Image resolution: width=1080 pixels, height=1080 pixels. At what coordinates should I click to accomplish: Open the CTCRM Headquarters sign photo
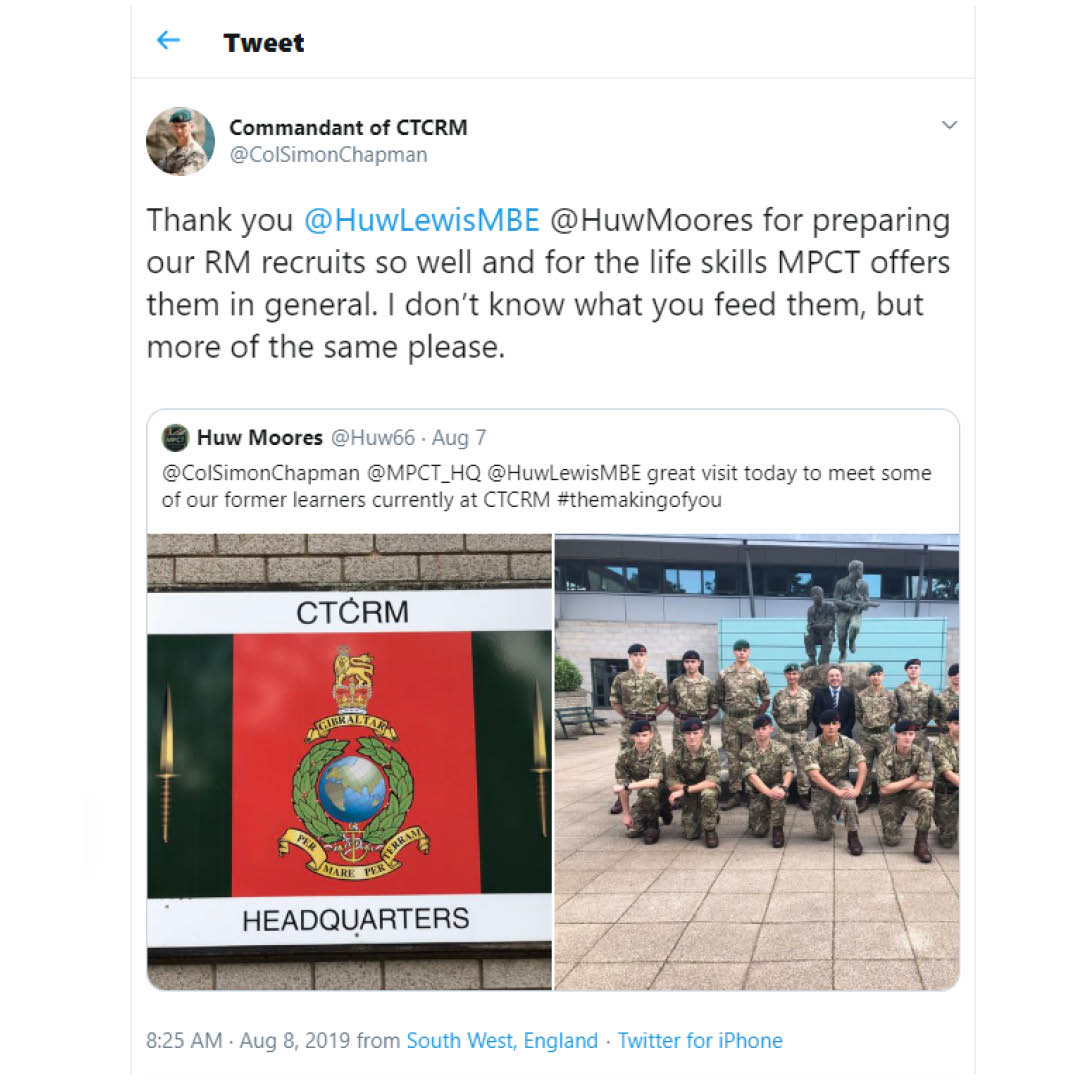(x=349, y=762)
